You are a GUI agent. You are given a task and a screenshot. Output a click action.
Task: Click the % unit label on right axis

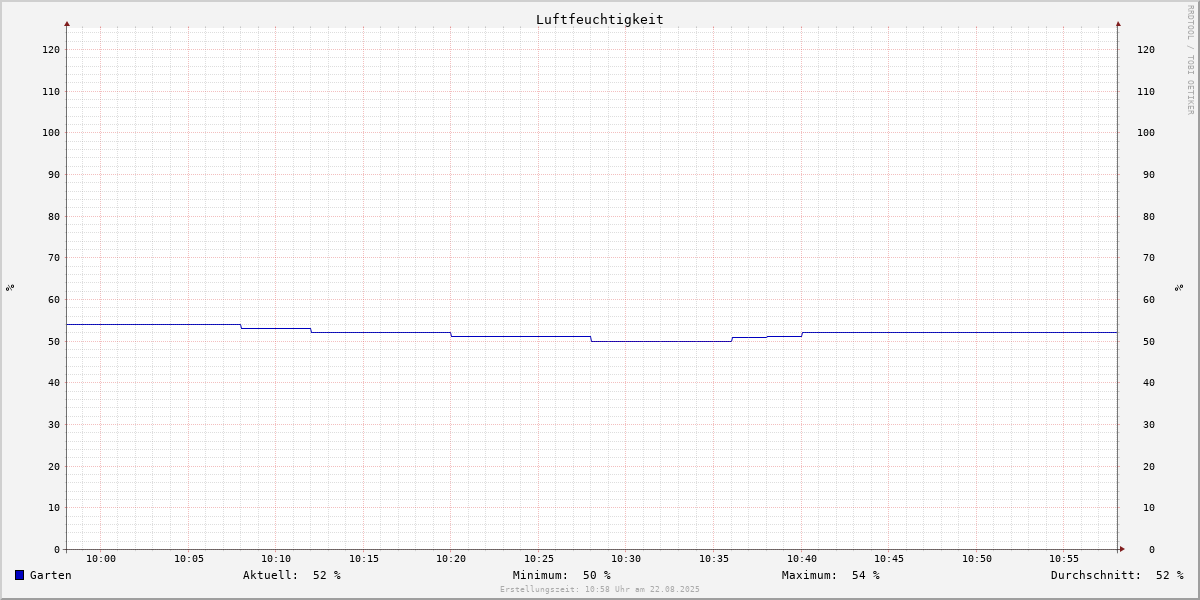pos(1179,287)
